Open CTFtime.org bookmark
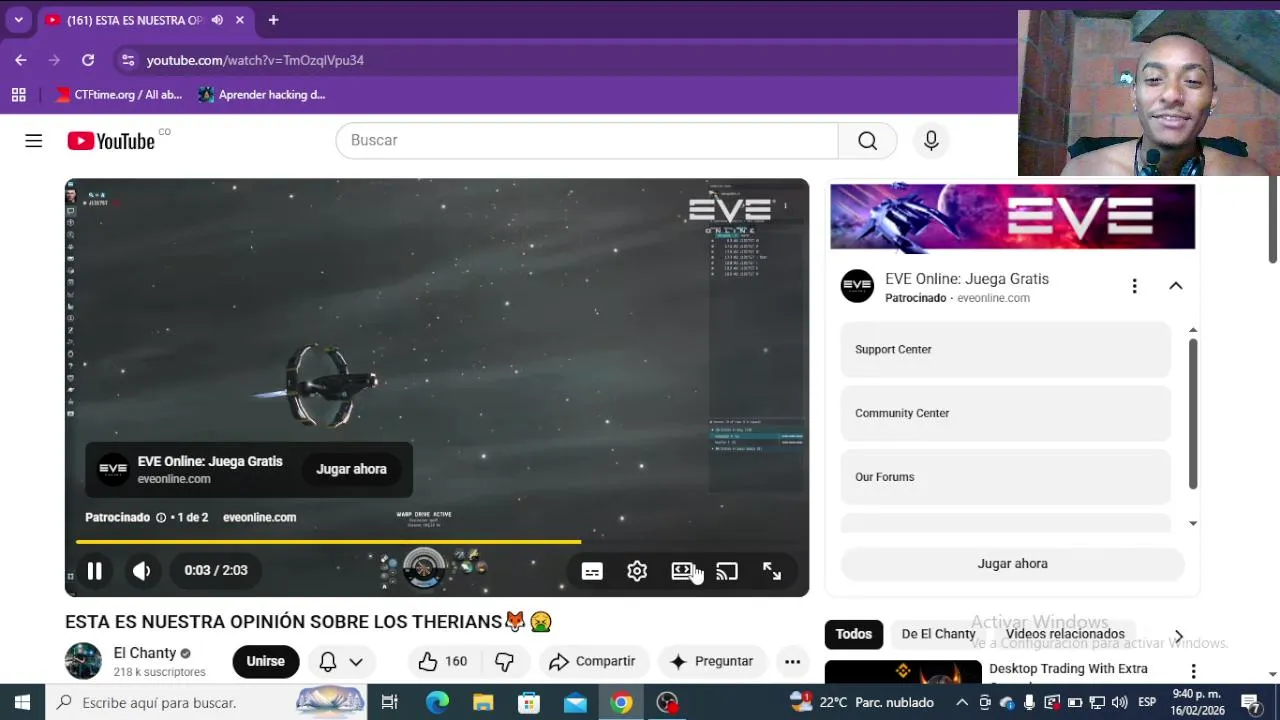Image resolution: width=1280 pixels, height=720 pixels. [119, 95]
